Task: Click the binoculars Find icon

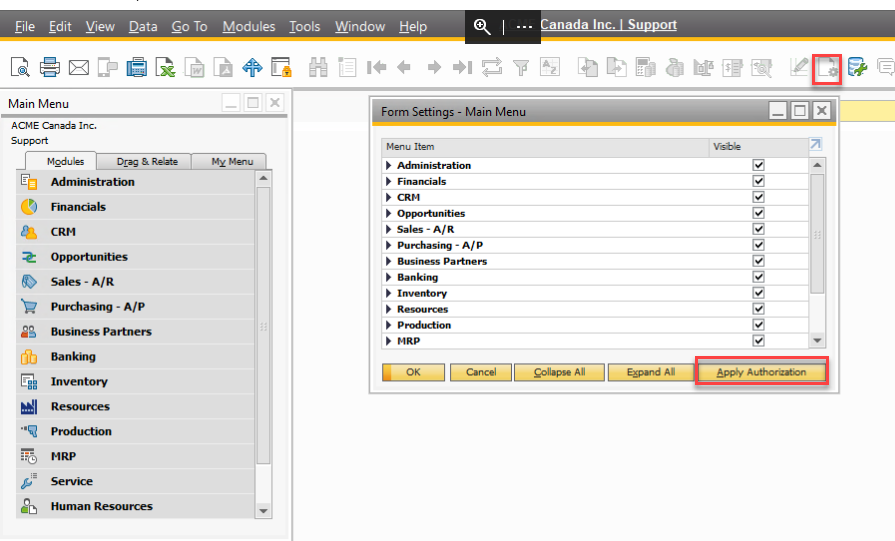Action: click(x=318, y=67)
